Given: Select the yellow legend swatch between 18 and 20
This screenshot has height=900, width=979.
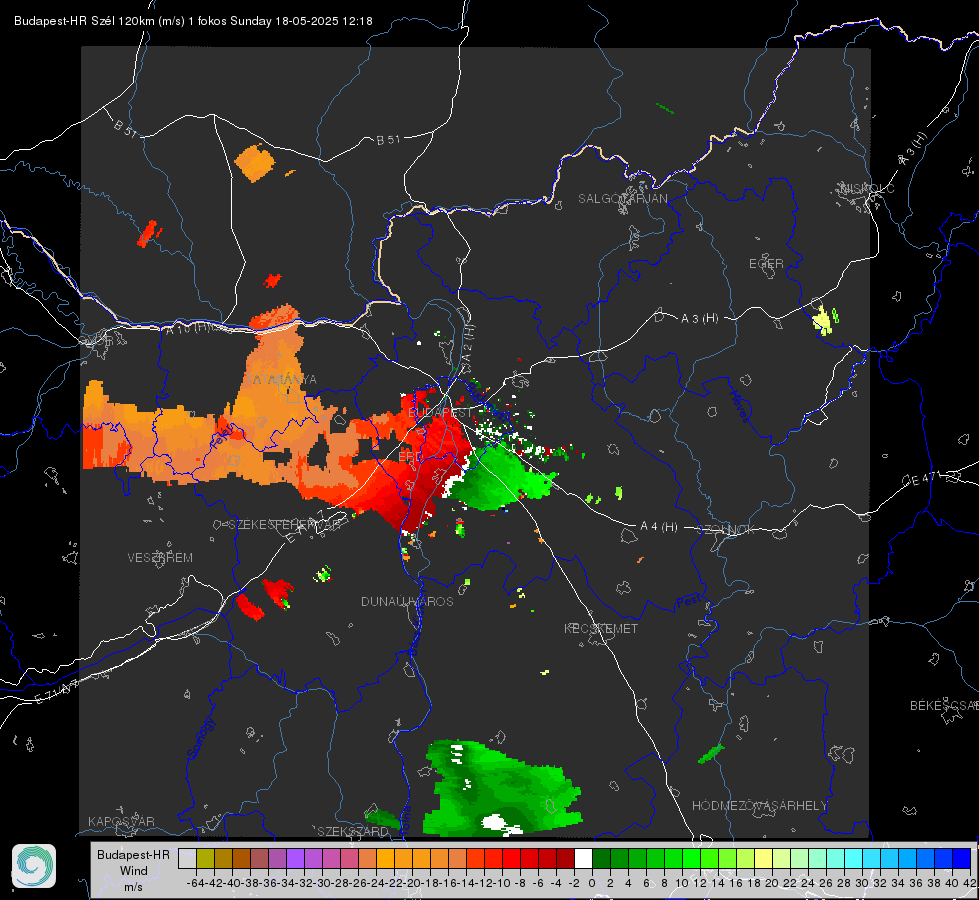Looking at the screenshot, I should point(763,858).
